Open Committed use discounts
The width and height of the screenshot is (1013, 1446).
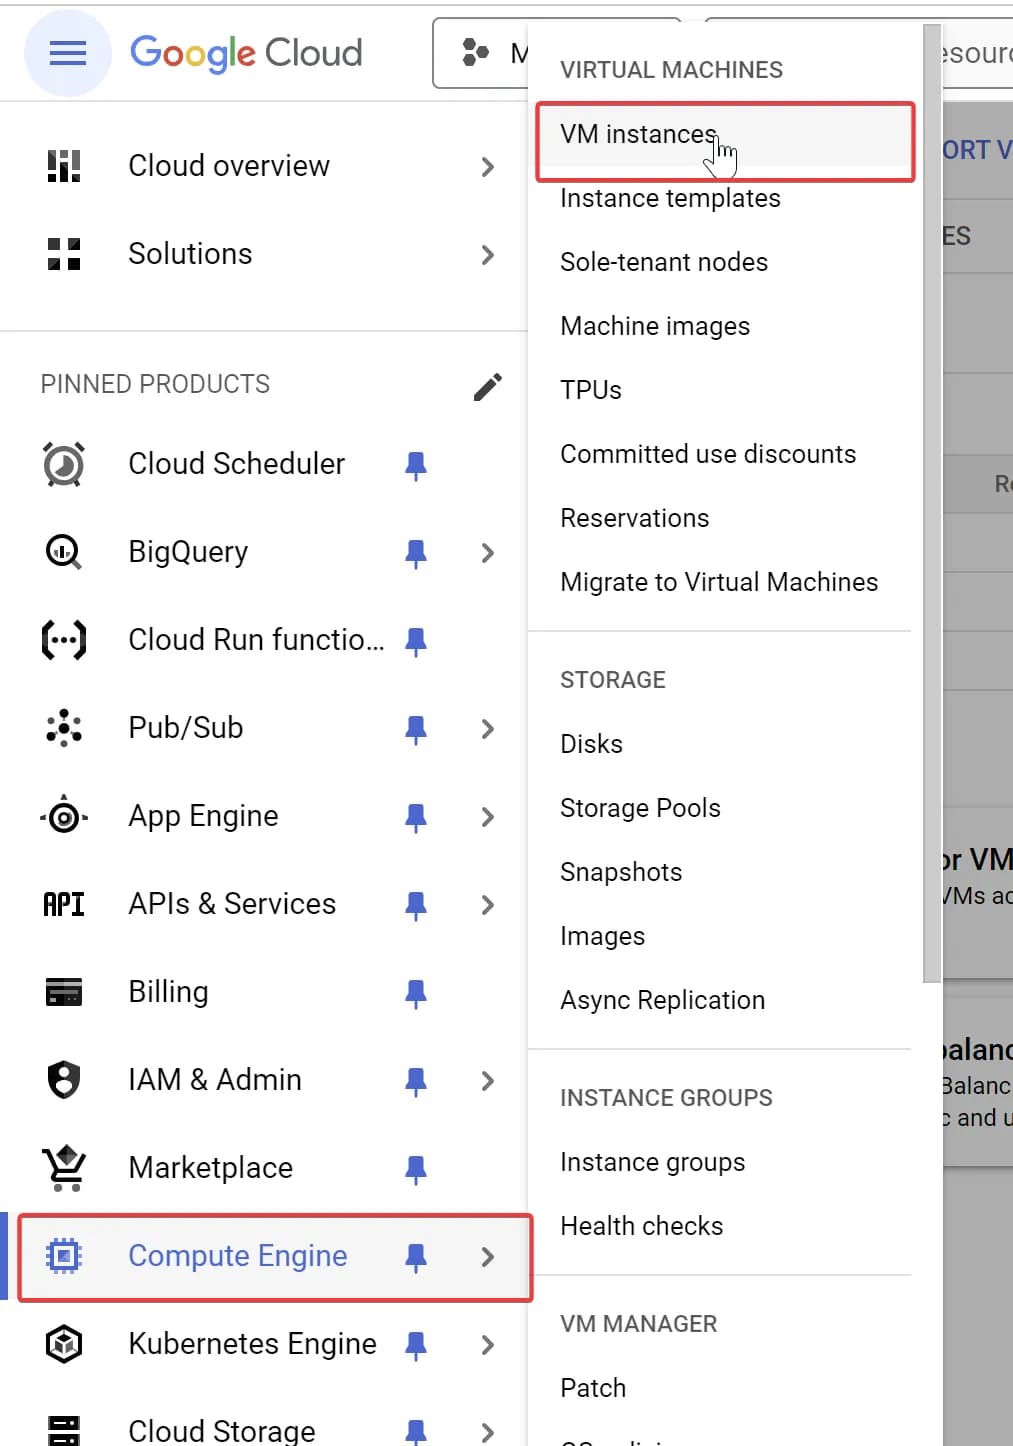[x=708, y=454]
